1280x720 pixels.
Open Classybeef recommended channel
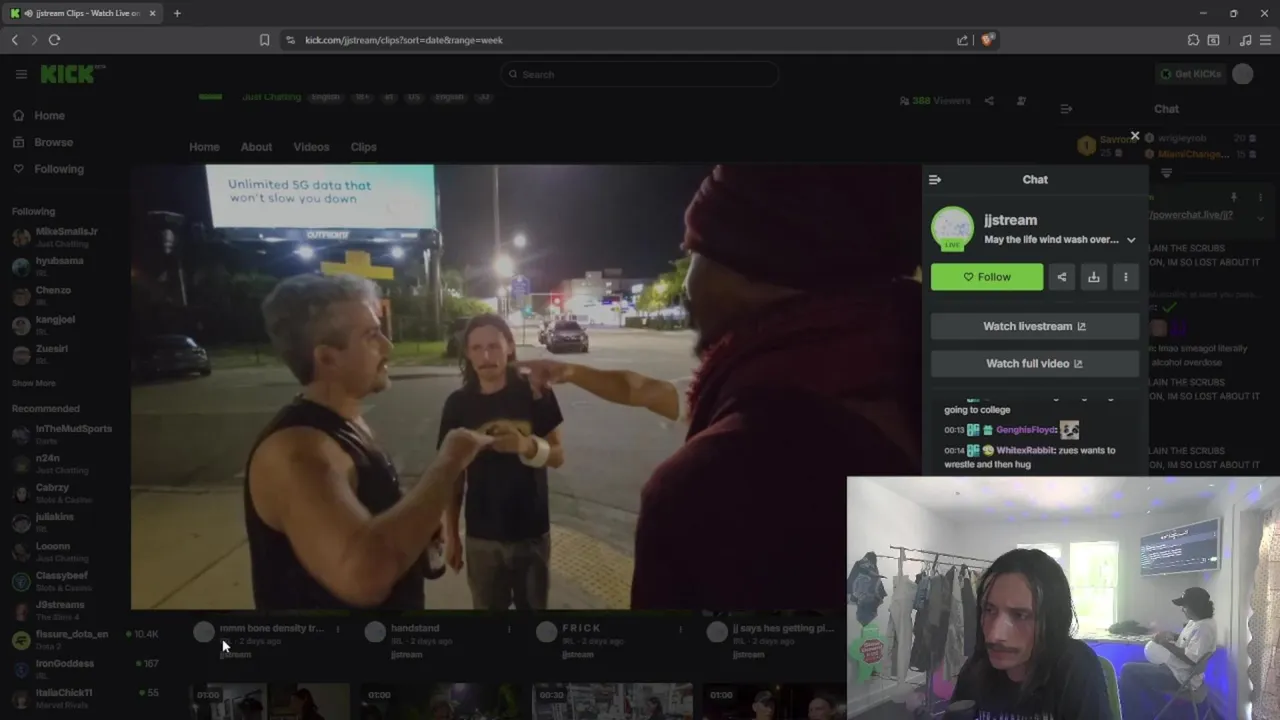click(x=62, y=581)
